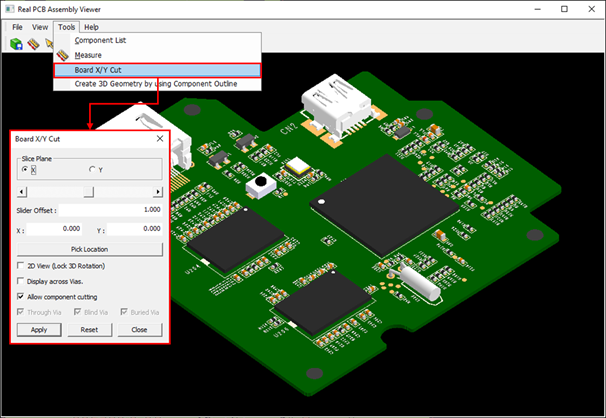Open the File menu
606x418 pixels.
17,27
